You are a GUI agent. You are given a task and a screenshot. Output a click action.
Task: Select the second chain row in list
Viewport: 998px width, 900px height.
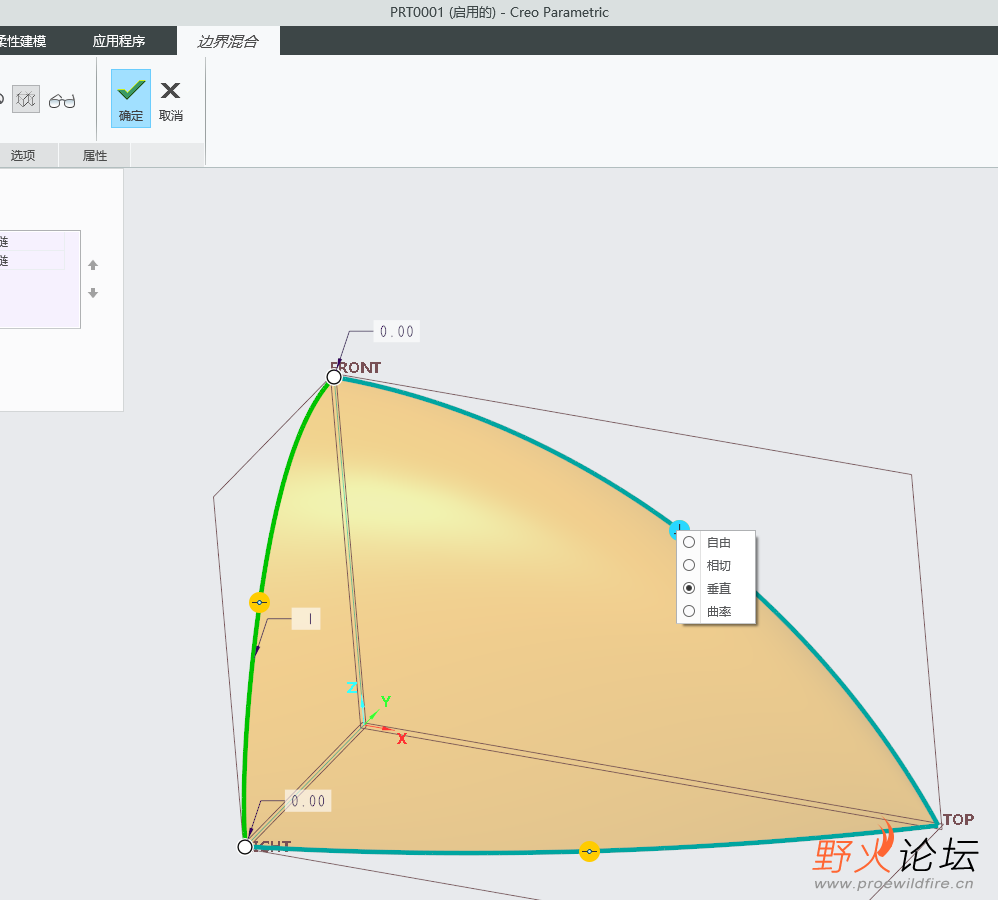pyautogui.click(x=32, y=260)
